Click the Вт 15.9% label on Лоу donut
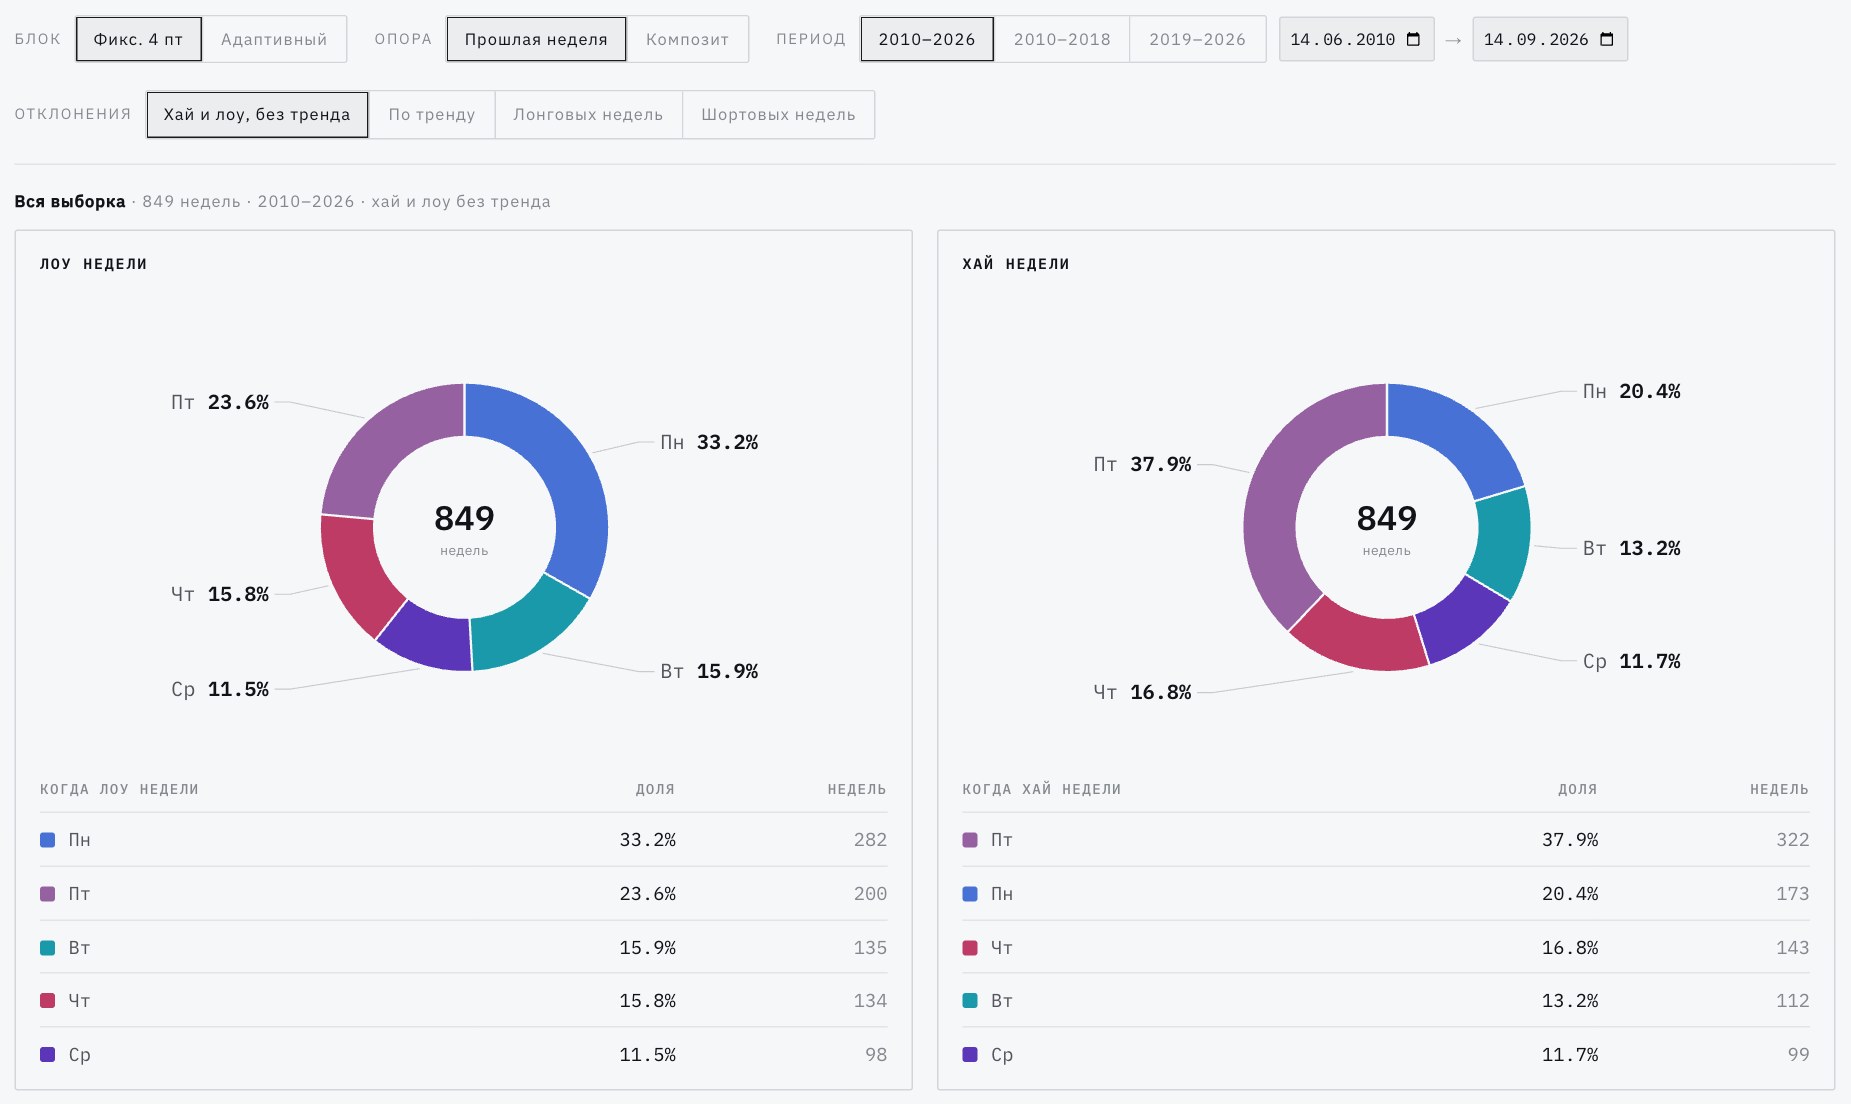The width and height of the screenshot is (1851, 1104). [x=709, y=671]
